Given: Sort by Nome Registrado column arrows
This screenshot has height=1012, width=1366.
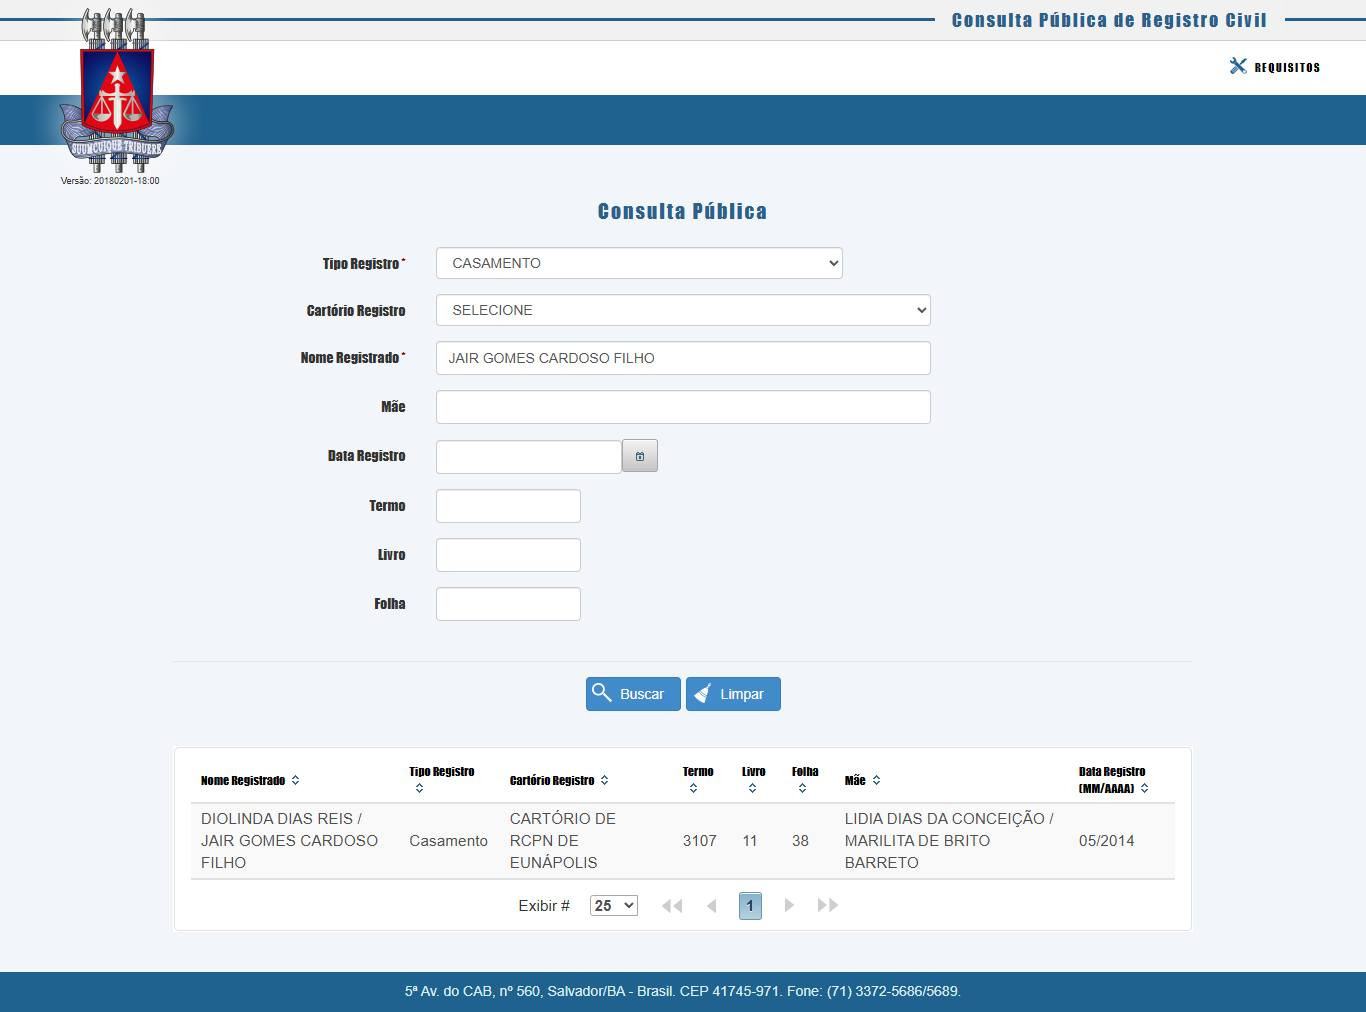Looking at the screenshot, I should 295,780.
